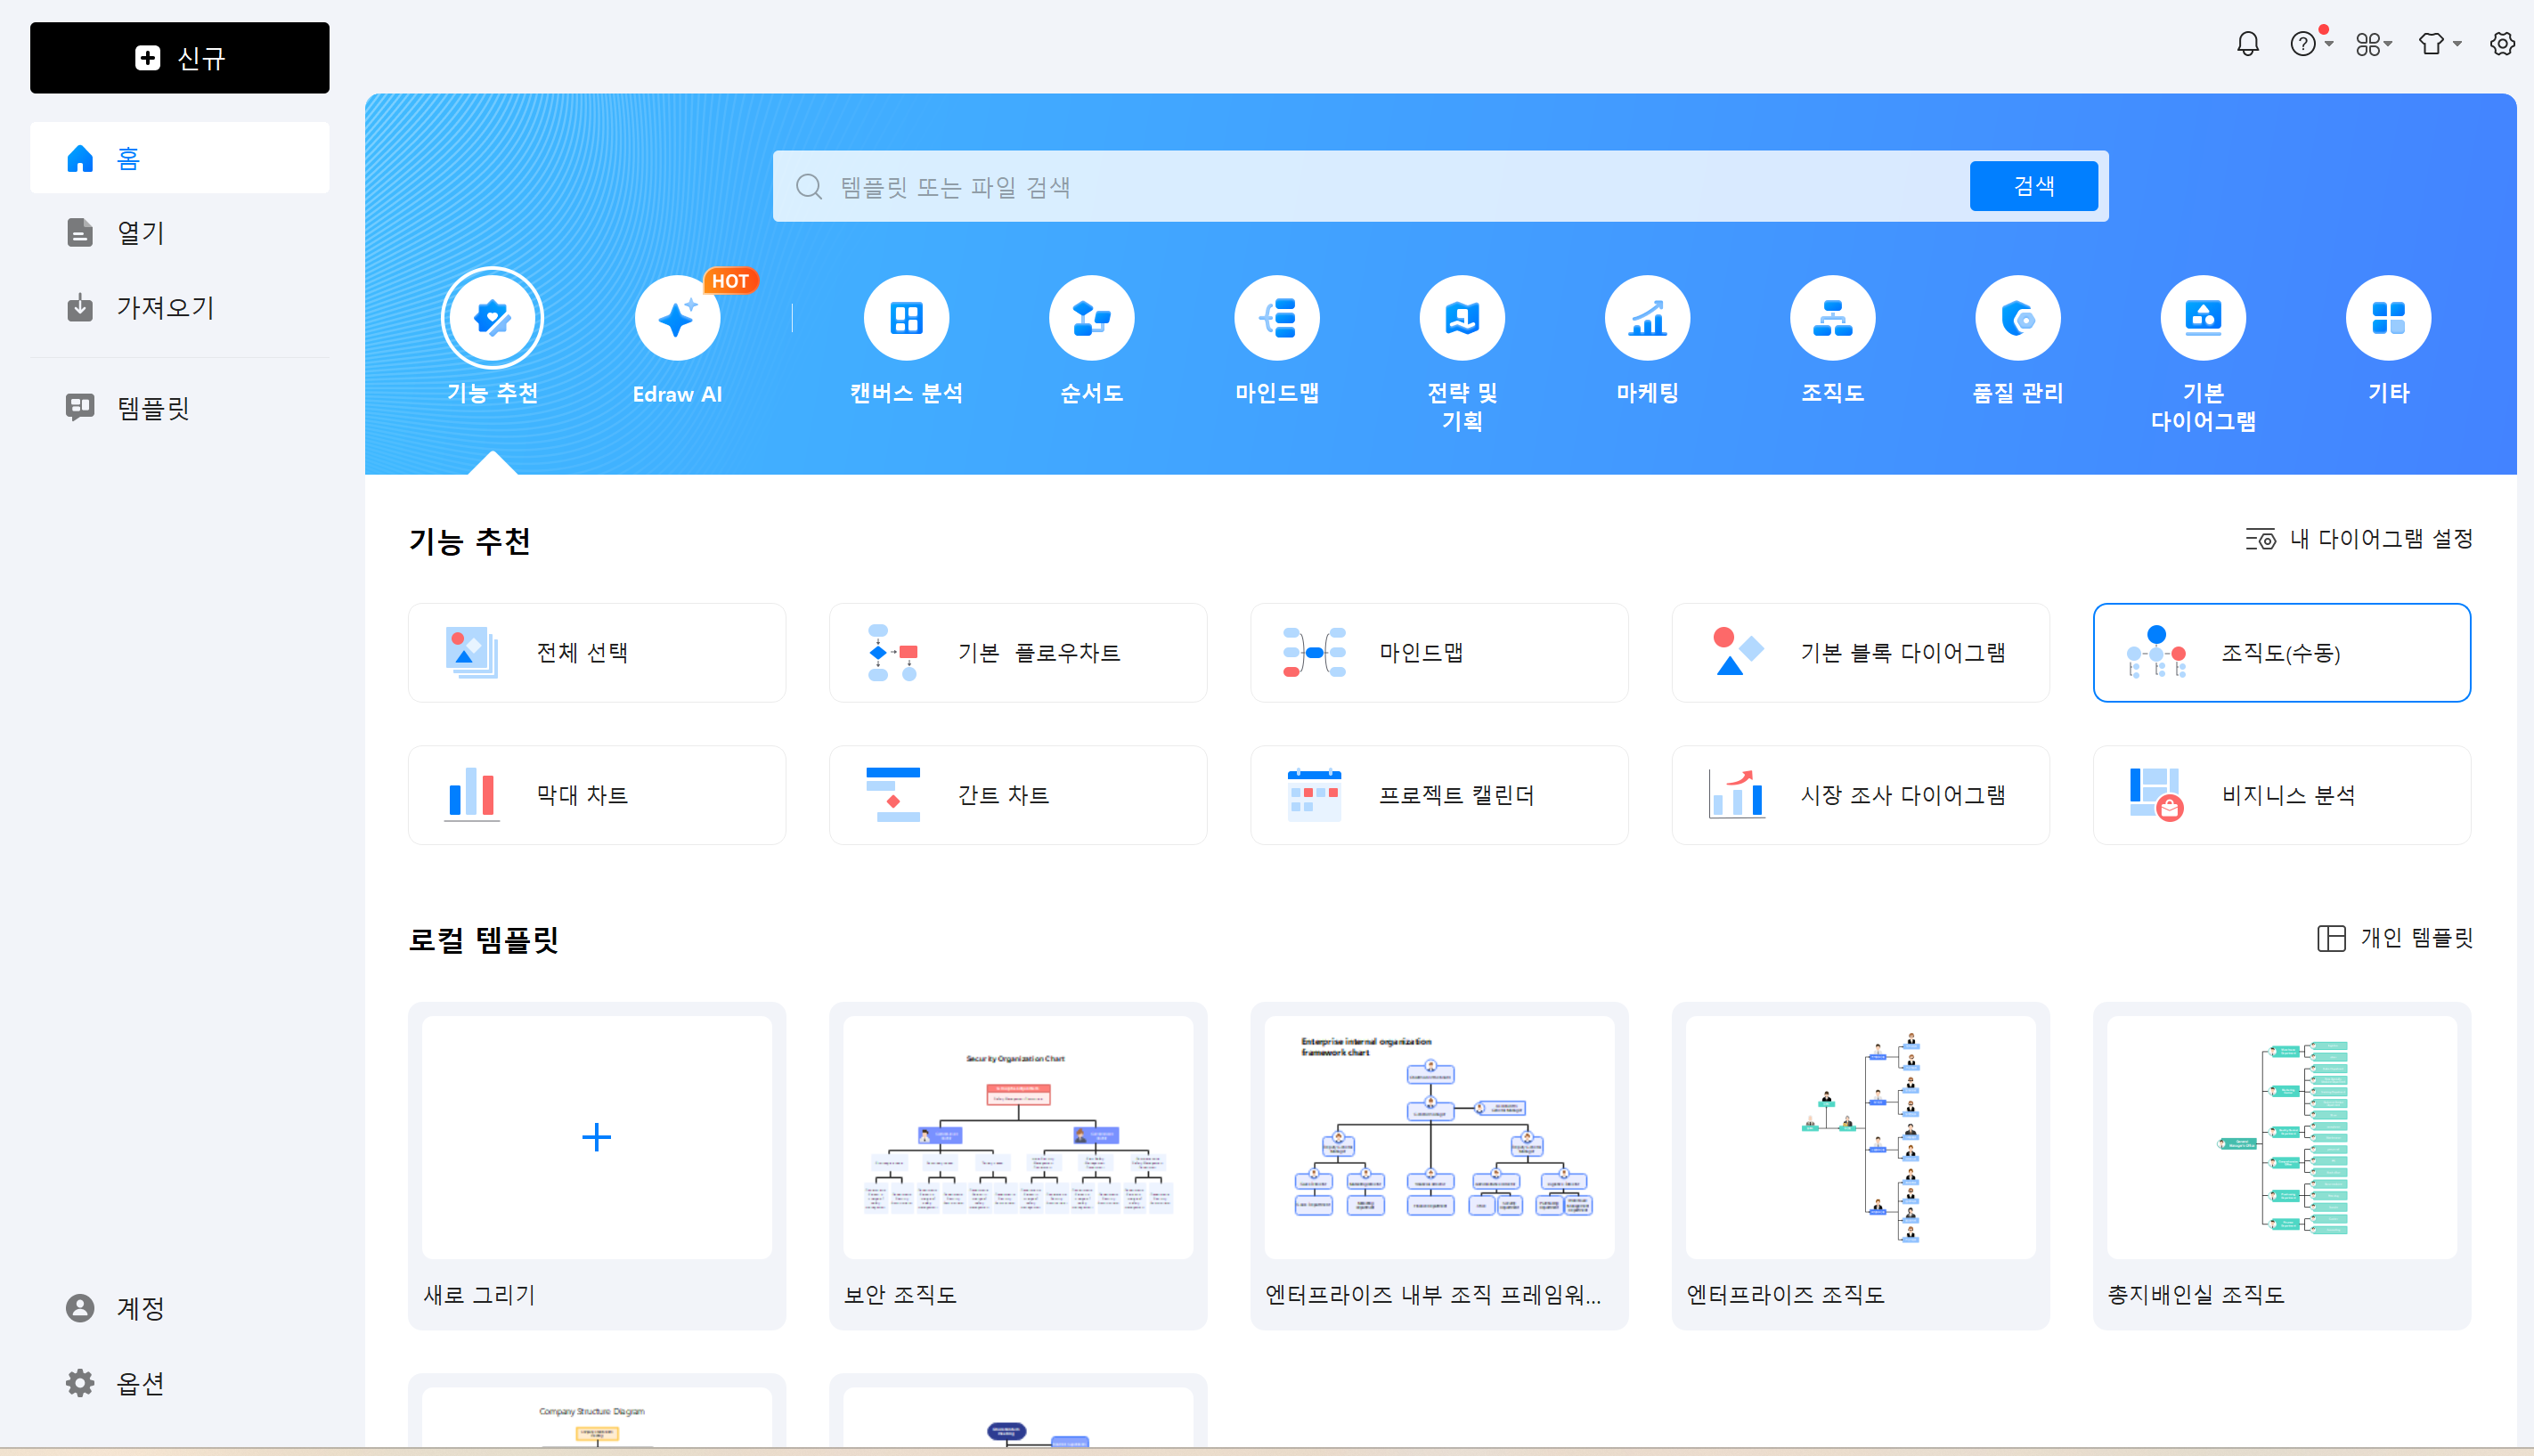Select the 캔버스 분석 category icon

point(906,318)
